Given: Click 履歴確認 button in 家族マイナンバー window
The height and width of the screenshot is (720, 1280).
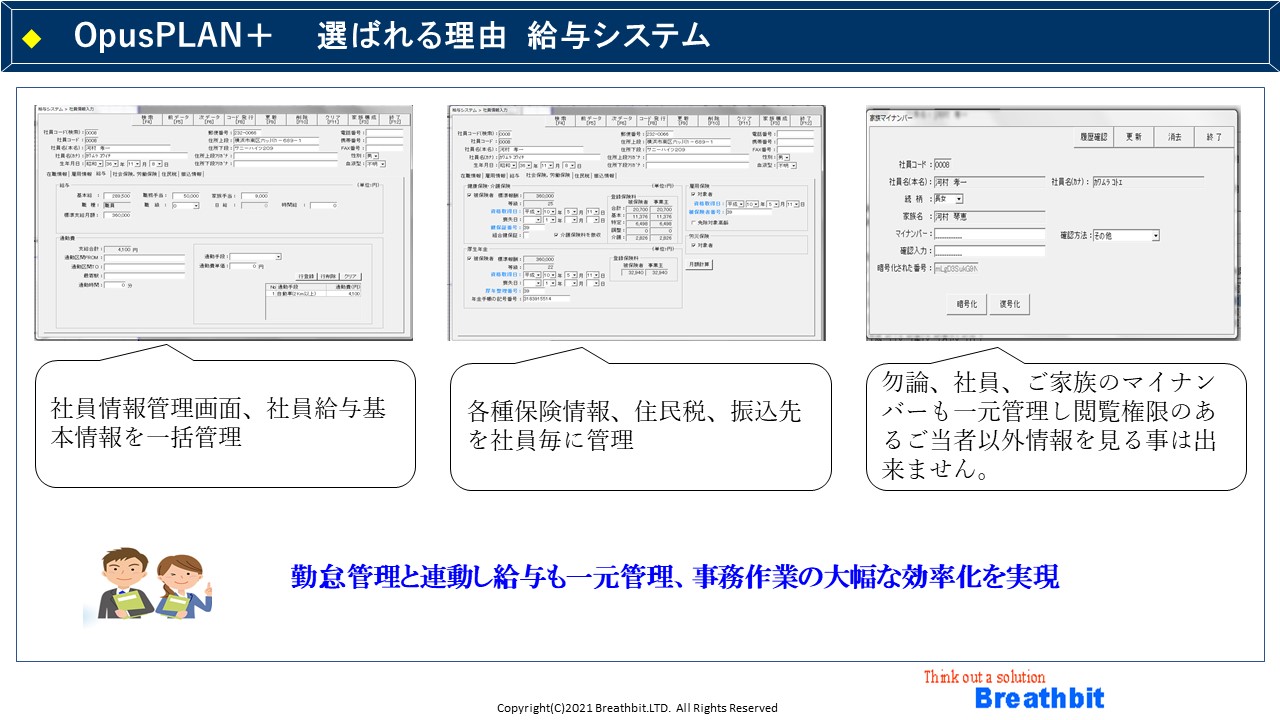Looking at the screenshot, I should pyautogui.click(x=1093, y=137).
